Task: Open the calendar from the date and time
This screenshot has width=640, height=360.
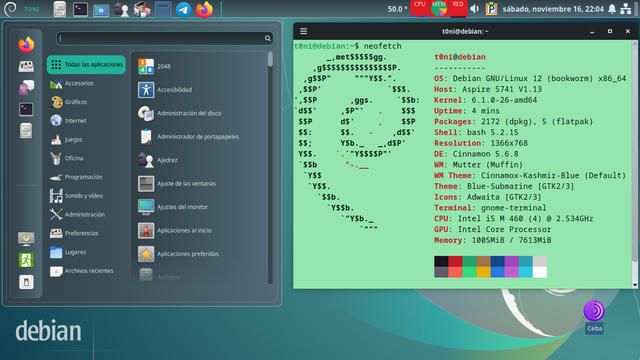Action: coord(553,9)
